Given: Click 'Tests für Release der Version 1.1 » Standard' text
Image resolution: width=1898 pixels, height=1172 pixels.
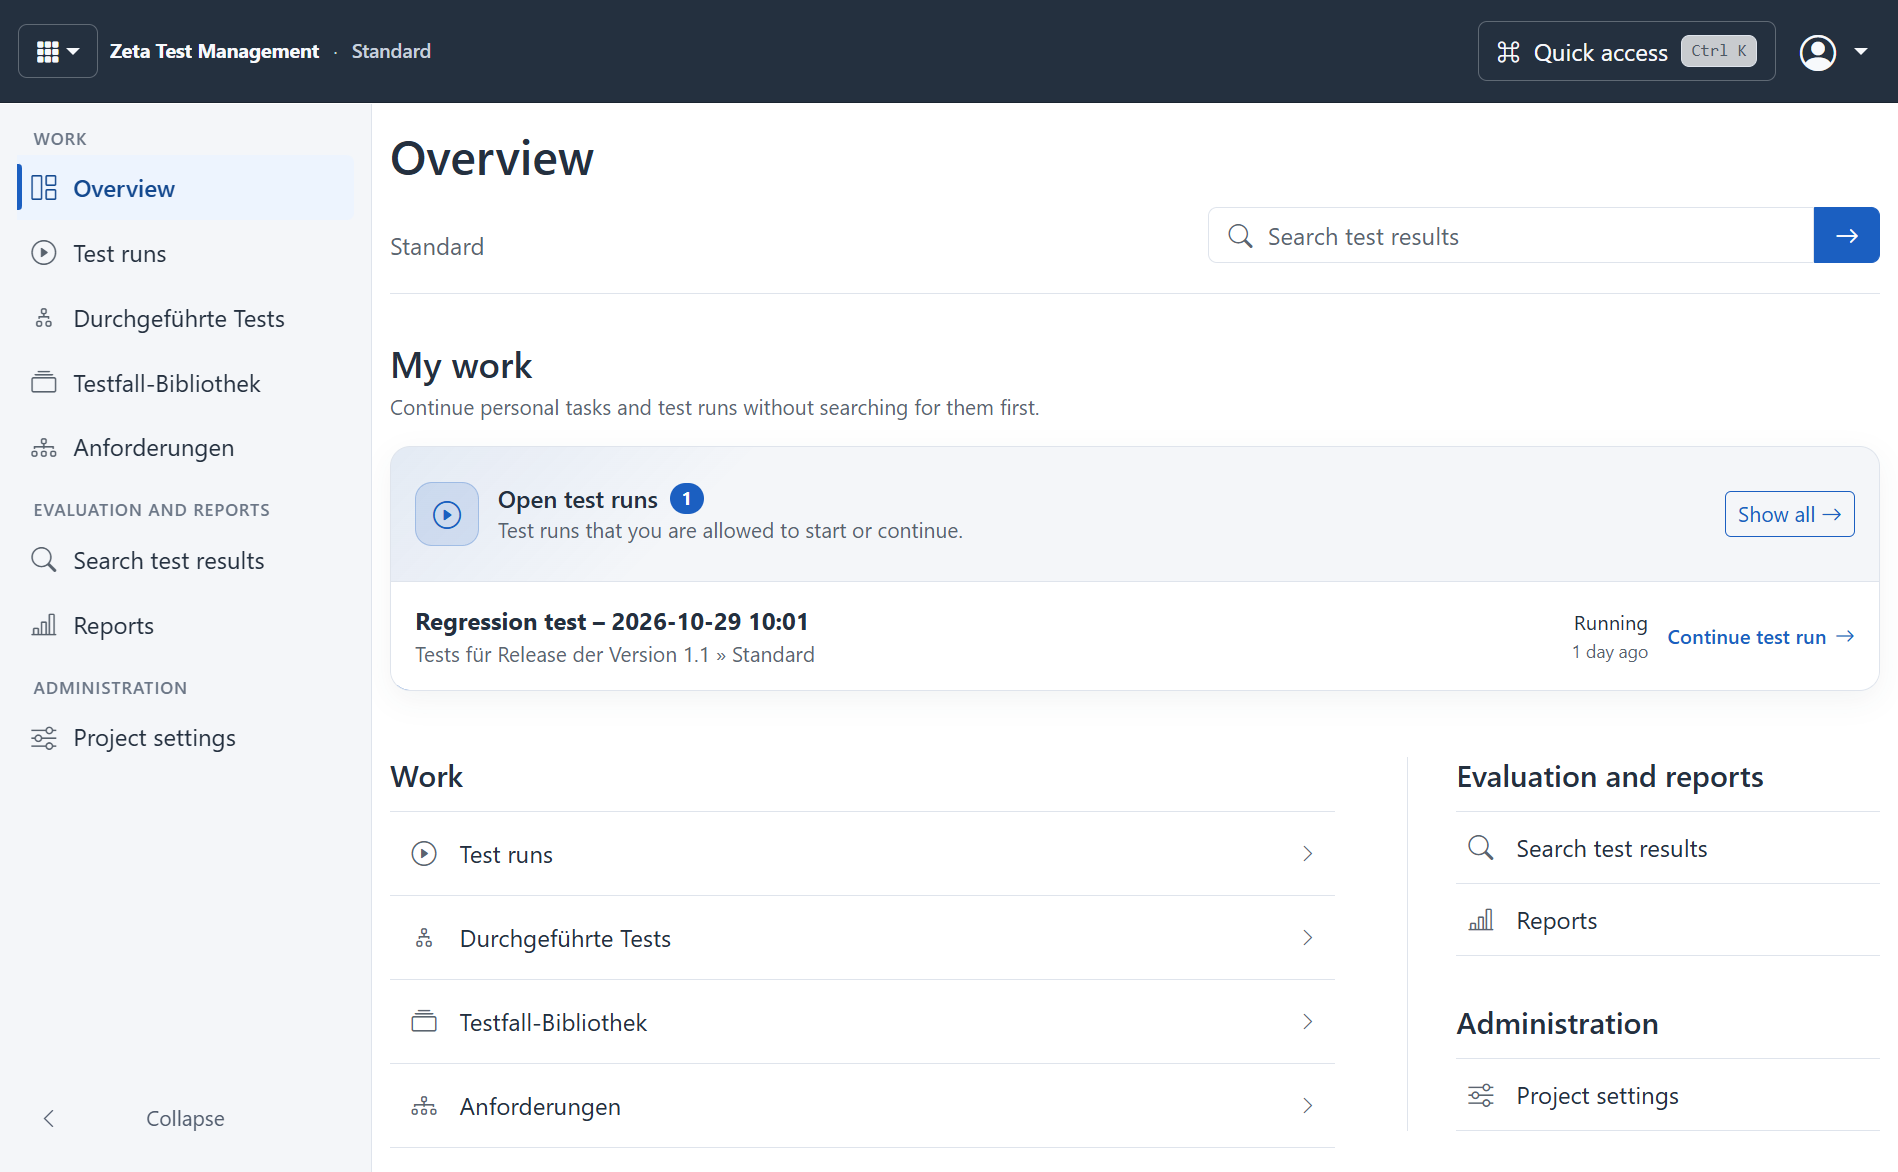Looking at the screenshot, I should [x=615, y=654].
